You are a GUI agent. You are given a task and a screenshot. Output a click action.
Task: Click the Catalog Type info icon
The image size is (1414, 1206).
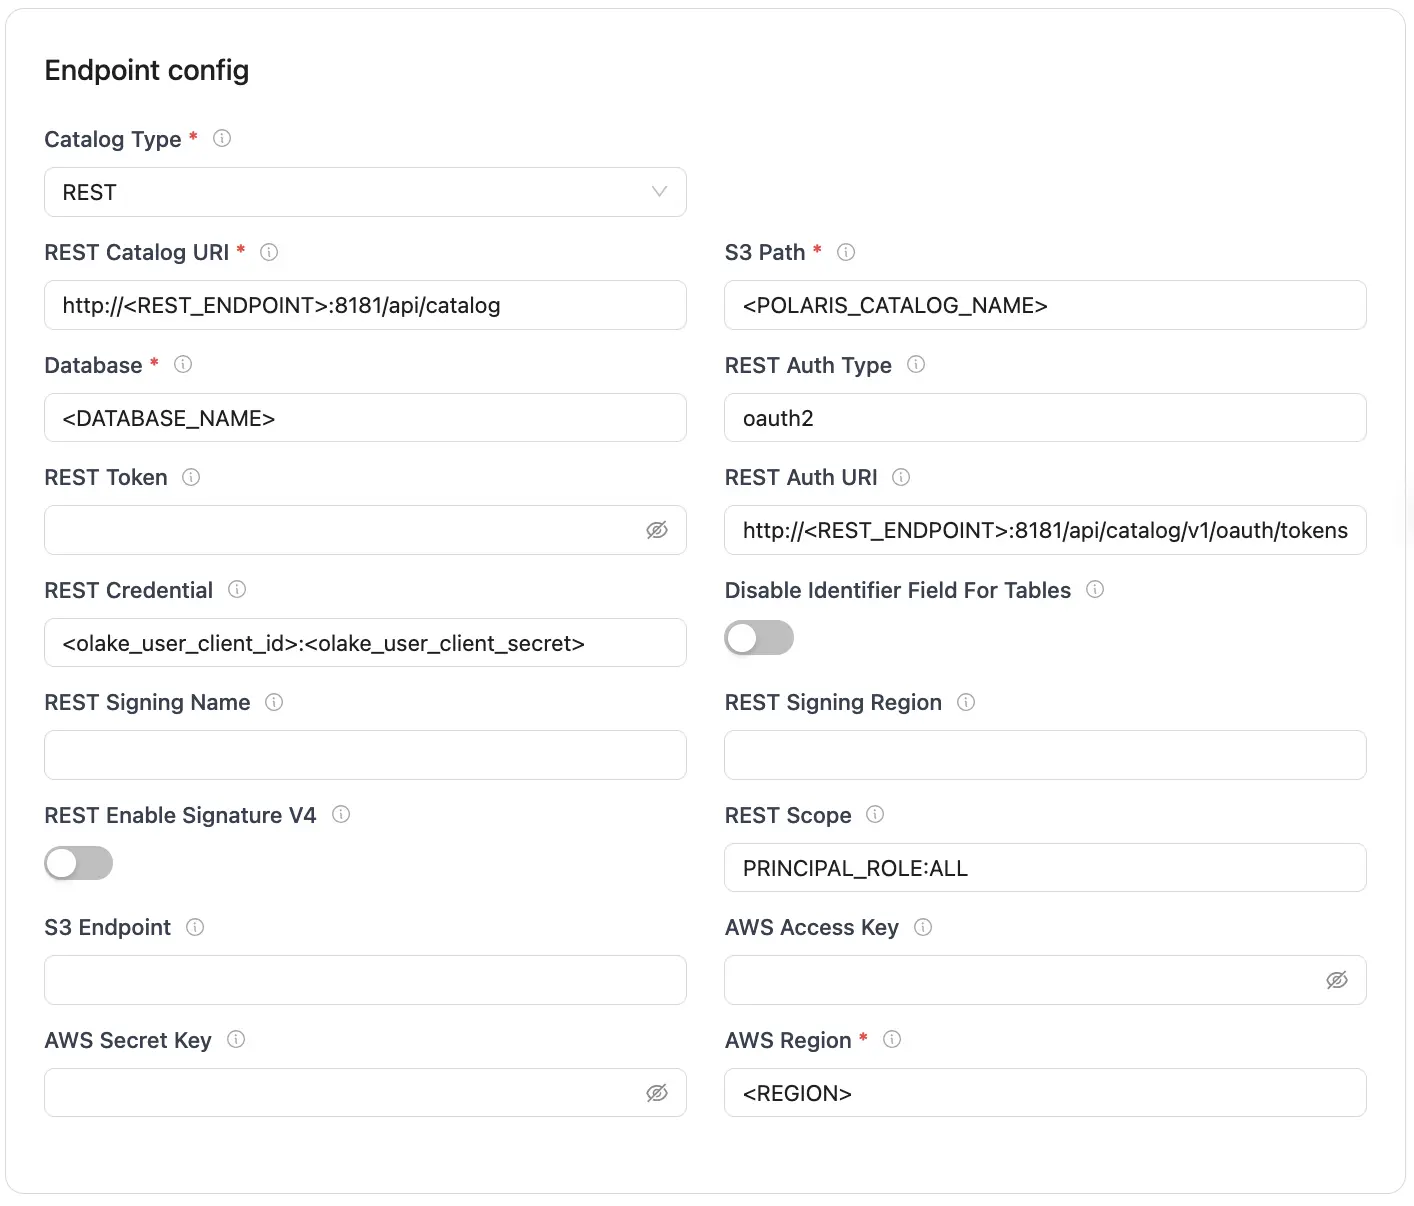pos(221,139)
